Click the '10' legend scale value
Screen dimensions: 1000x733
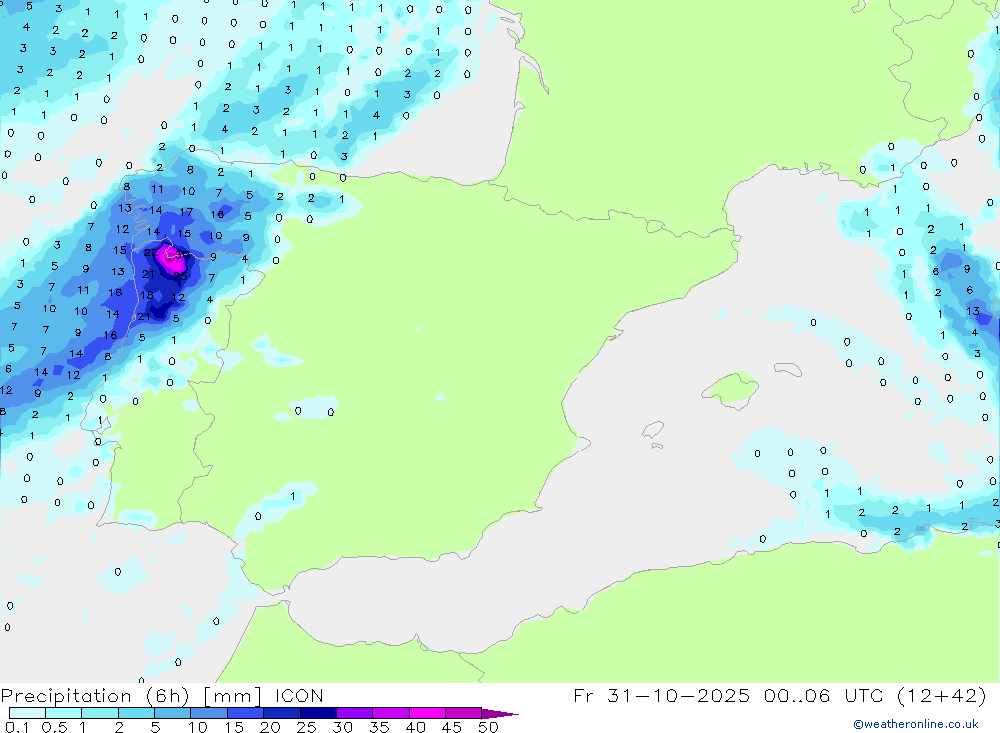point(197,727)
